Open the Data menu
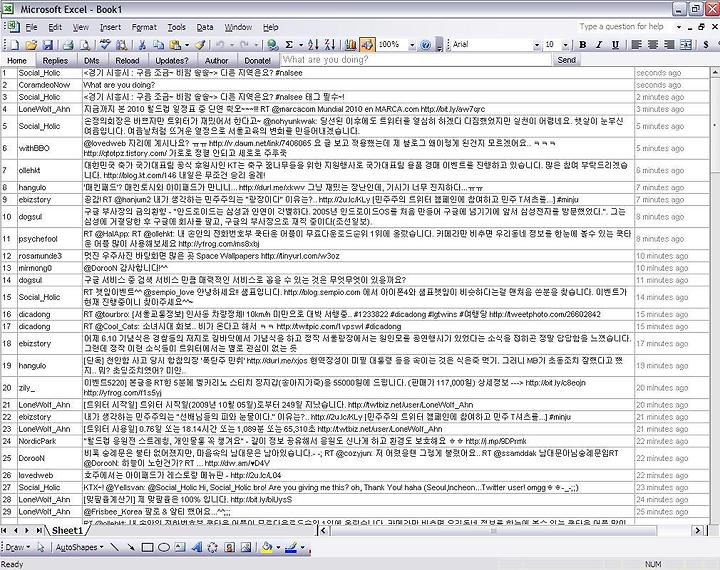The image size is (720, 570). pyautogui.click(x=205, y=27)
